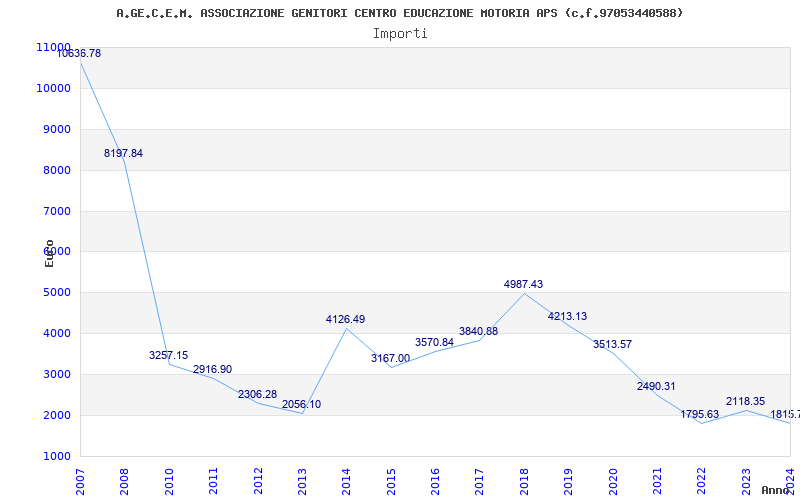This screenshot has width=800, height=500.
Task: Click the 2019 x-axis year label
Action: click(568, 481)
